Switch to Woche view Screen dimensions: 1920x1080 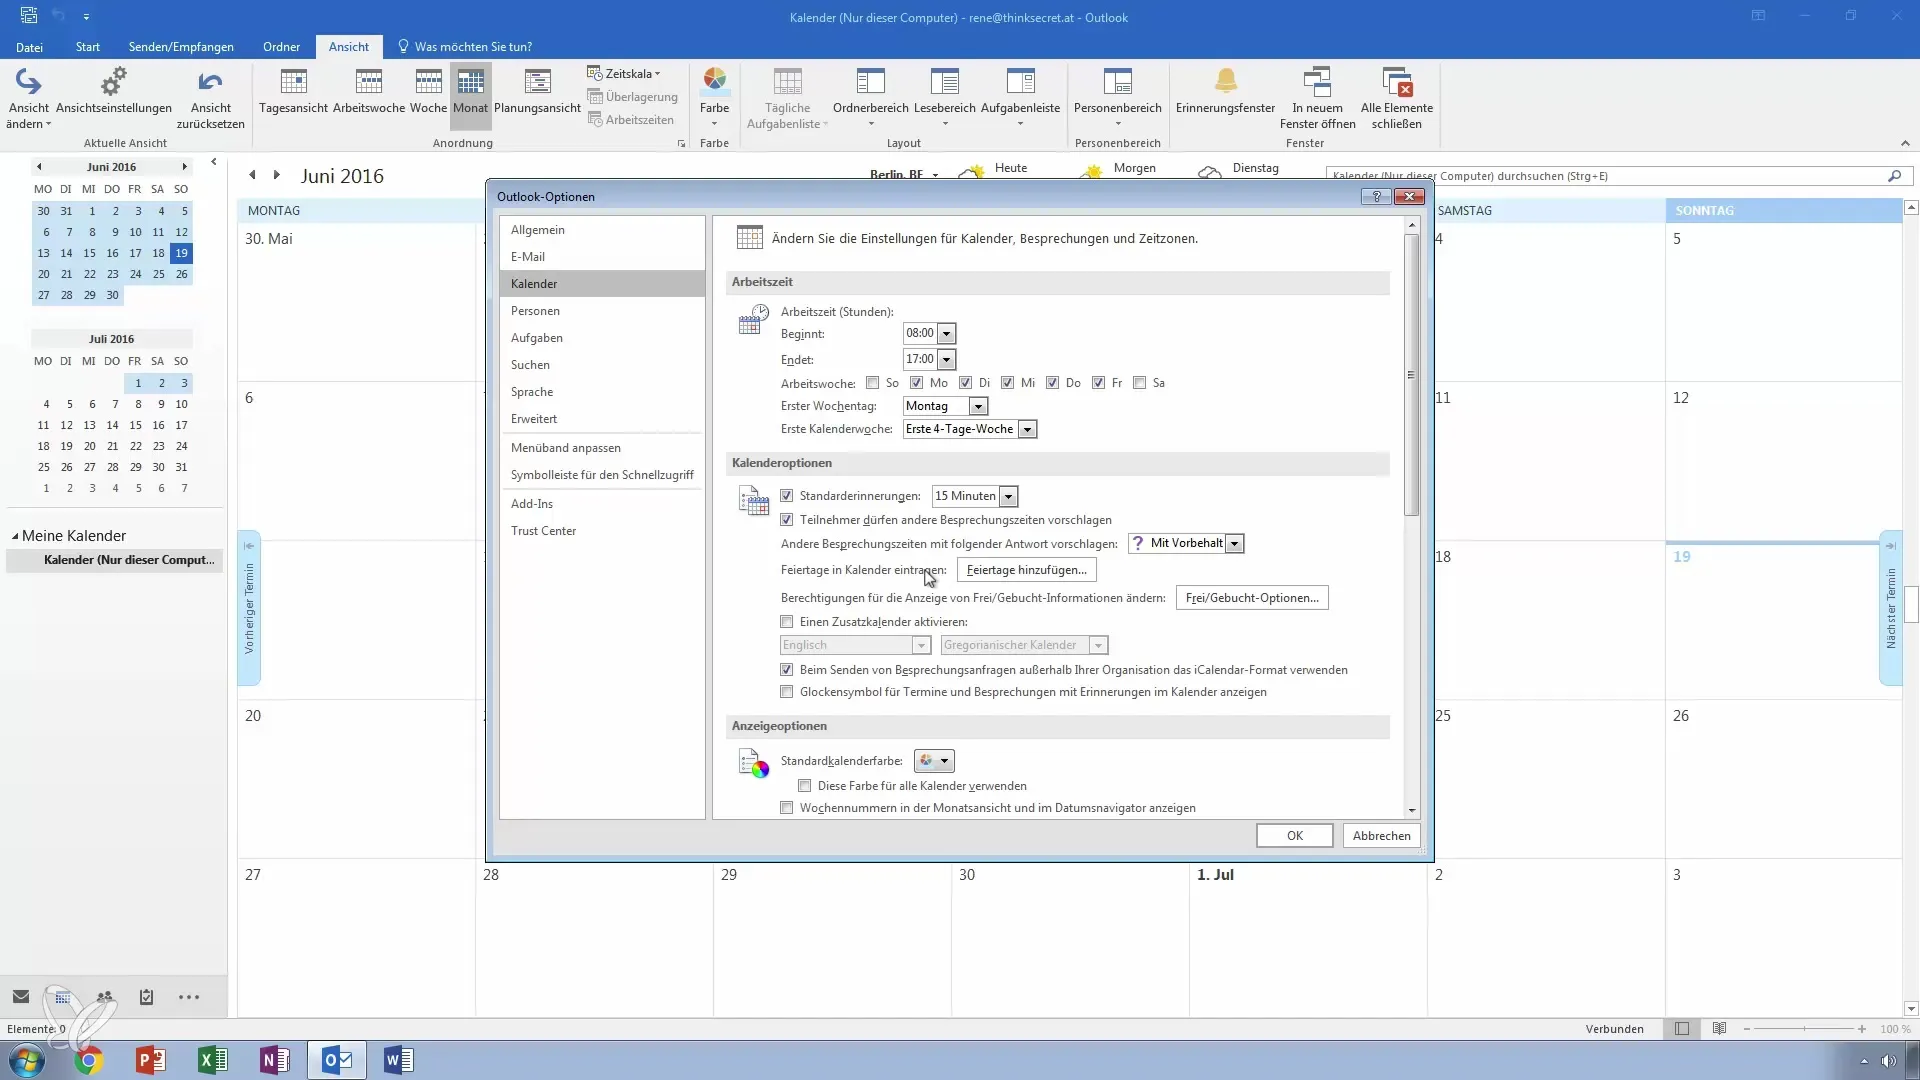(428, 90)
